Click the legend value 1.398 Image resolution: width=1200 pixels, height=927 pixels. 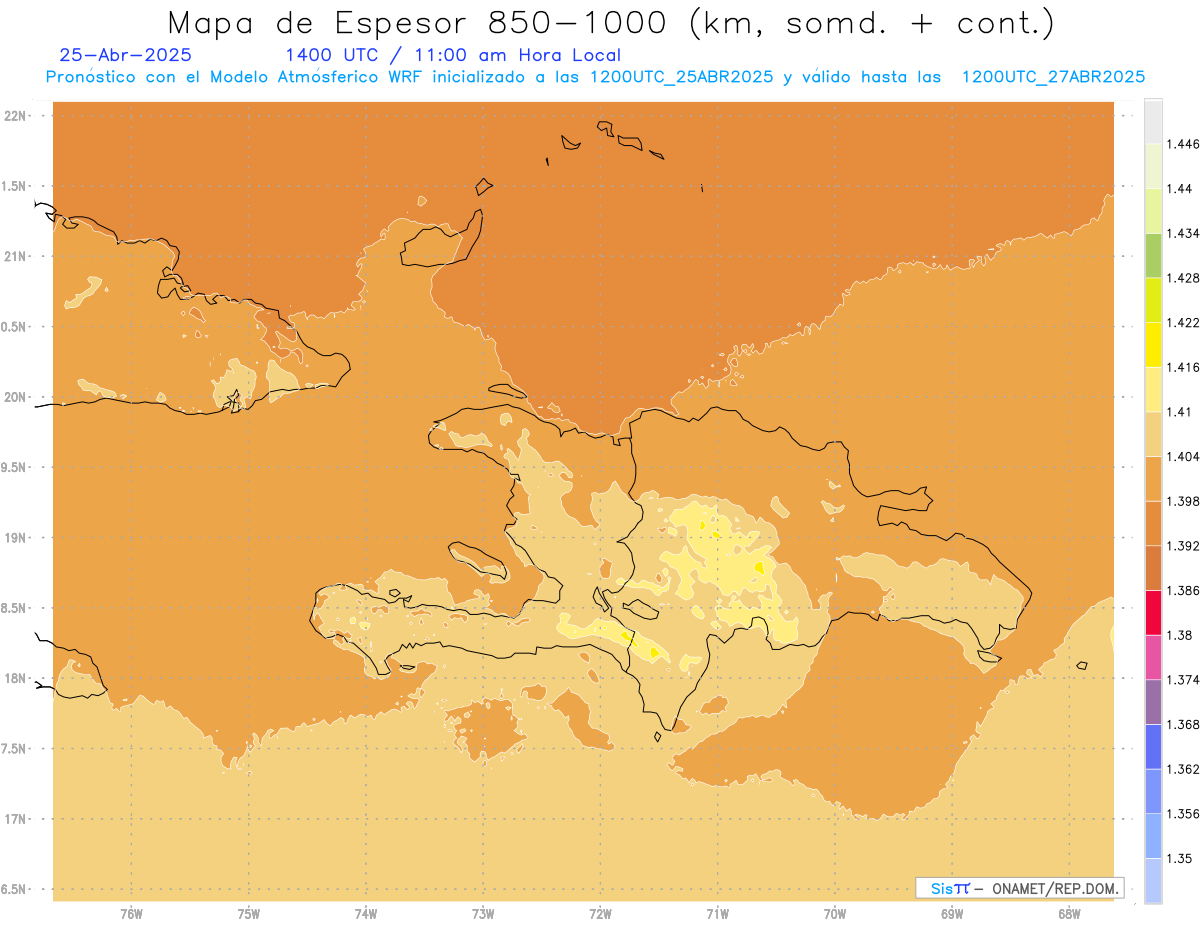pos(1183,501)
